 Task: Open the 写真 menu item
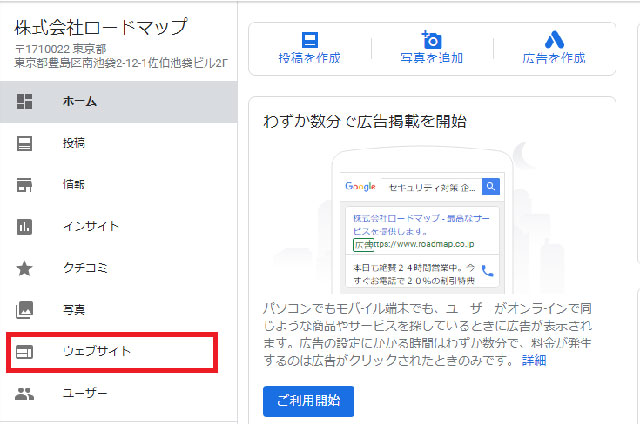pos(119,310)
